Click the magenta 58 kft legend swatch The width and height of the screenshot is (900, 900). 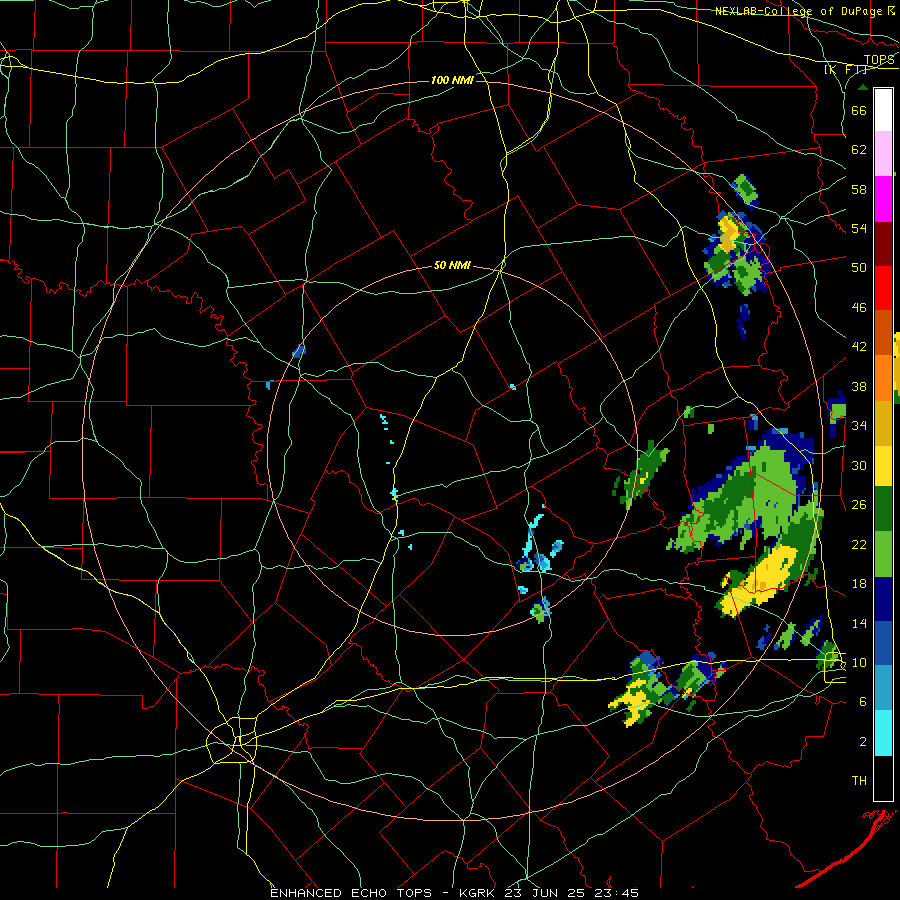pyautogui.click(x=883, y=199)
